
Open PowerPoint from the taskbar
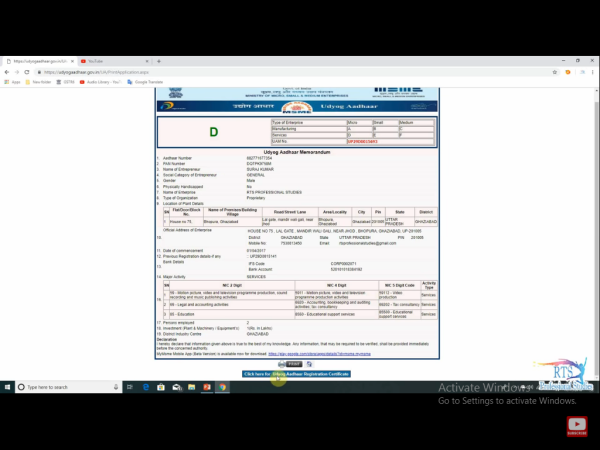pos(208,387)
